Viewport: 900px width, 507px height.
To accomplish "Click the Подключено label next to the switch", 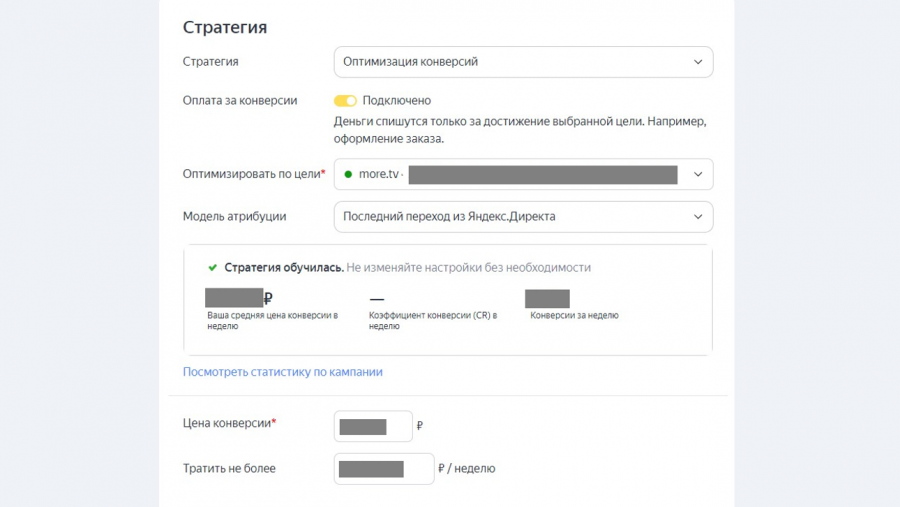I will (x=397, y=101).
